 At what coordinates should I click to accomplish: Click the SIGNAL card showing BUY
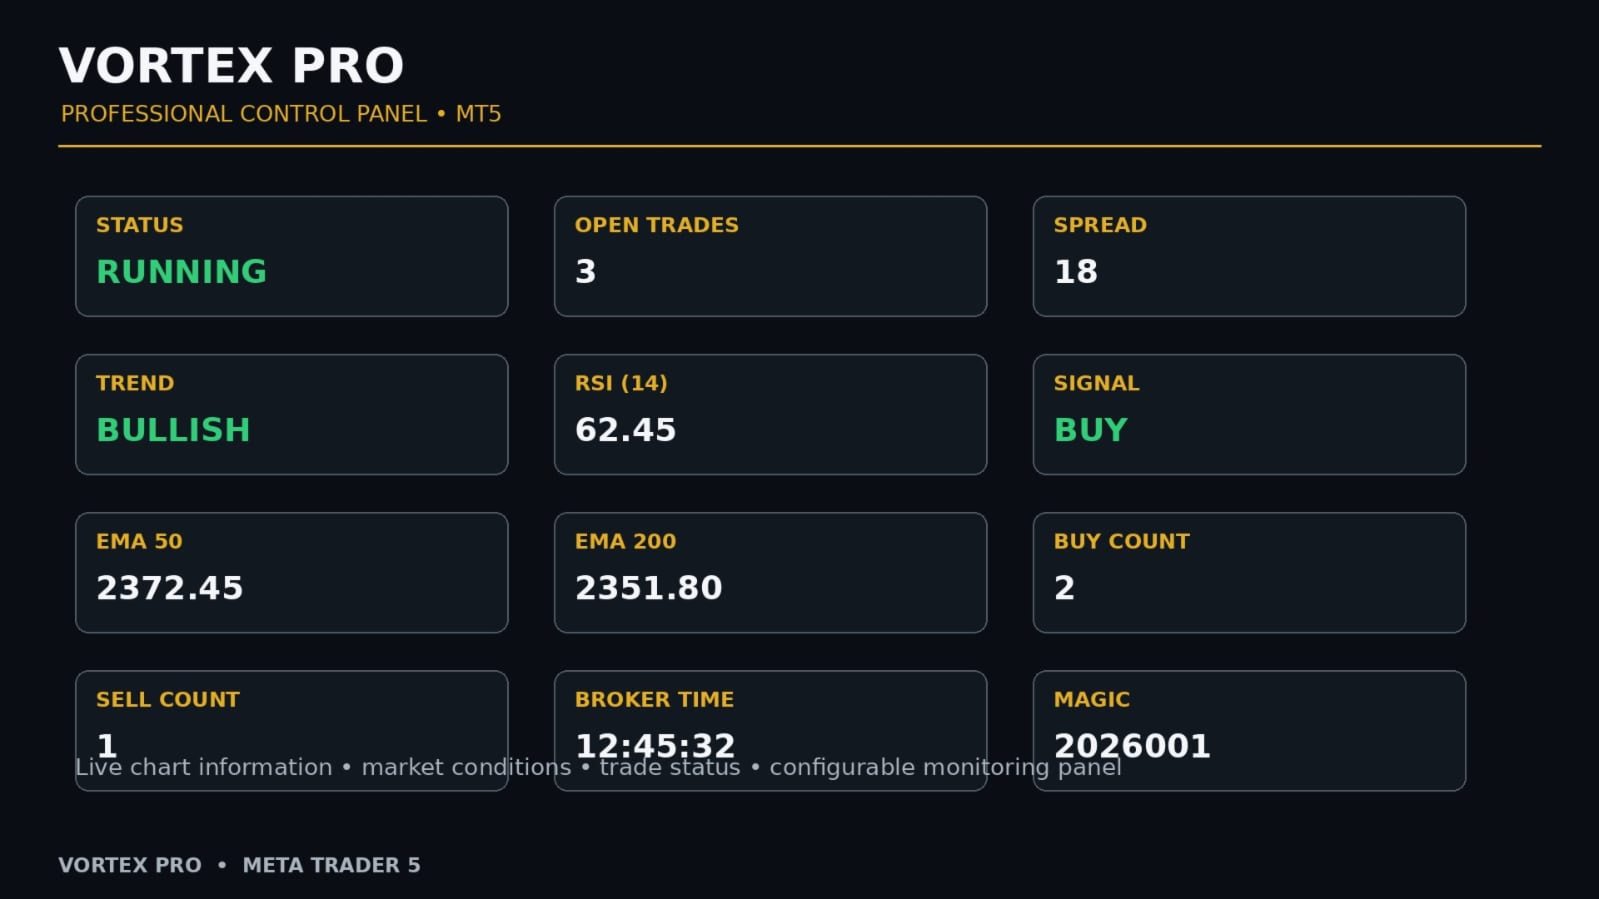pos(1249,414)
